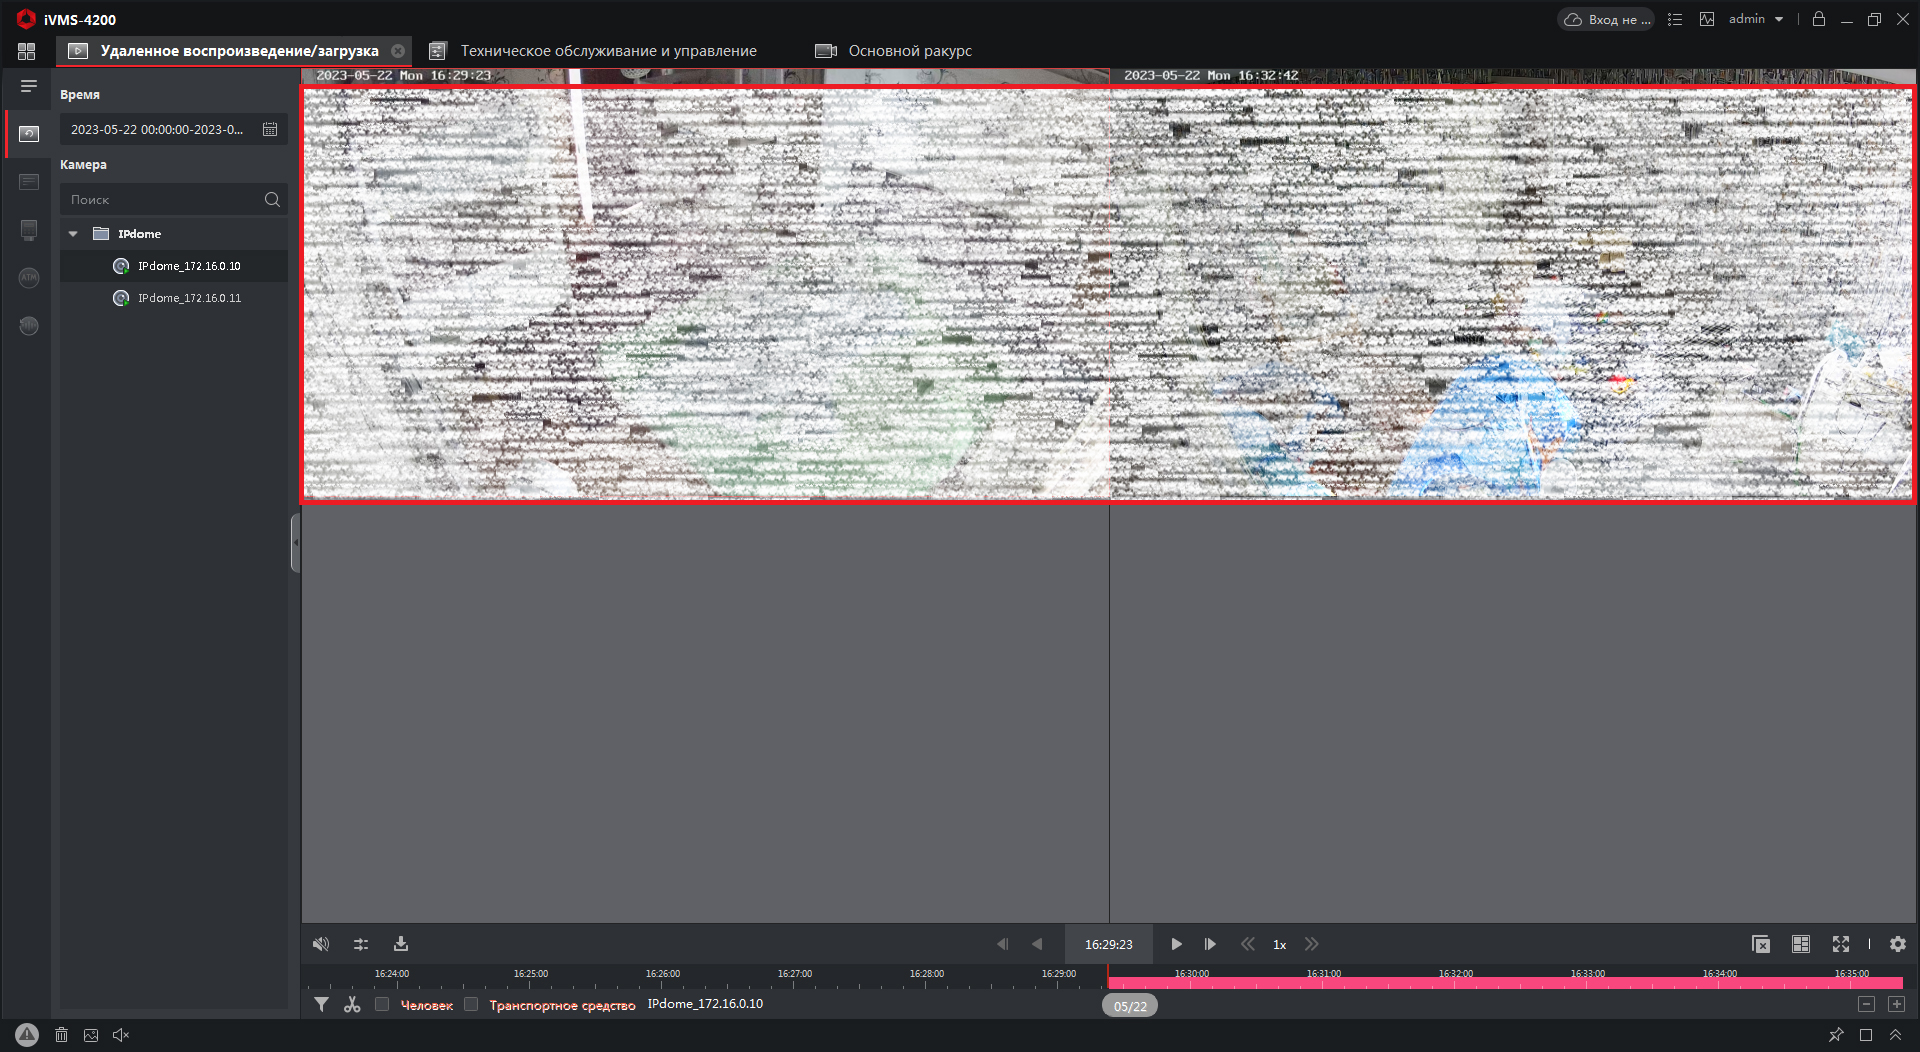Collapse the IPdome folder tree
1920x1052 pixels.
[73, 234]
